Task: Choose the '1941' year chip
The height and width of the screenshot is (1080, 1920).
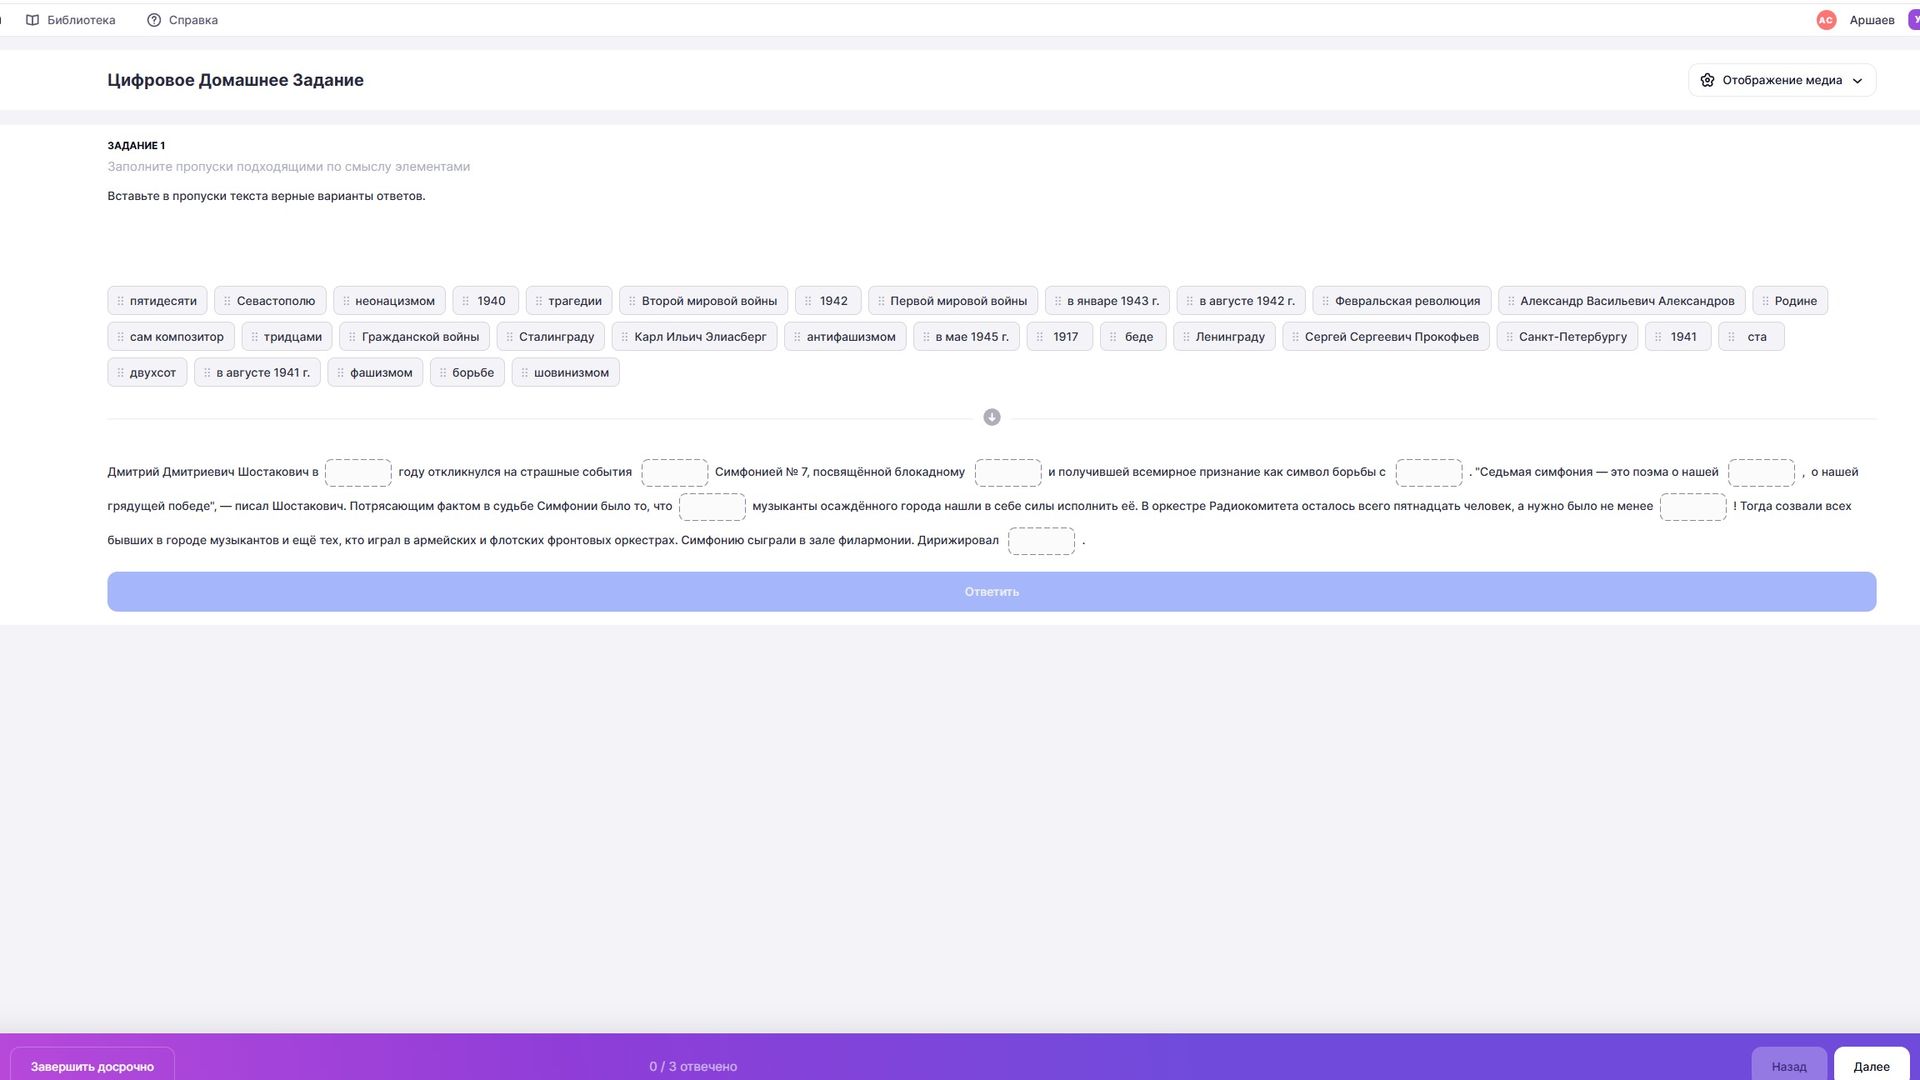Action: [1678, 337]
